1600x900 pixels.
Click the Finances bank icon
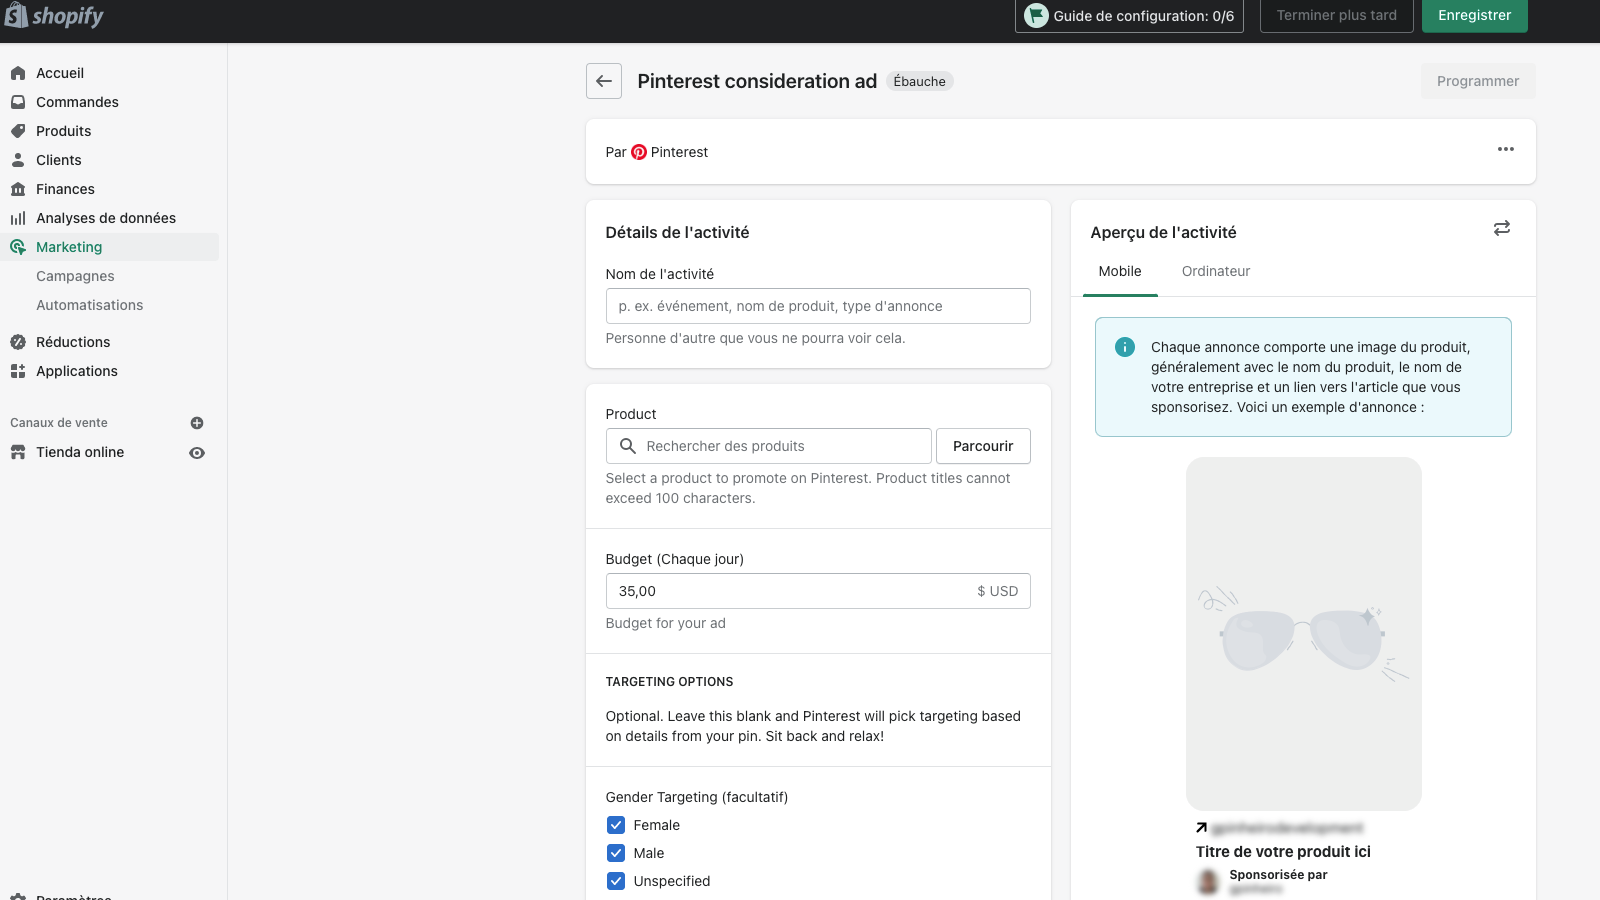pos(18,189)
